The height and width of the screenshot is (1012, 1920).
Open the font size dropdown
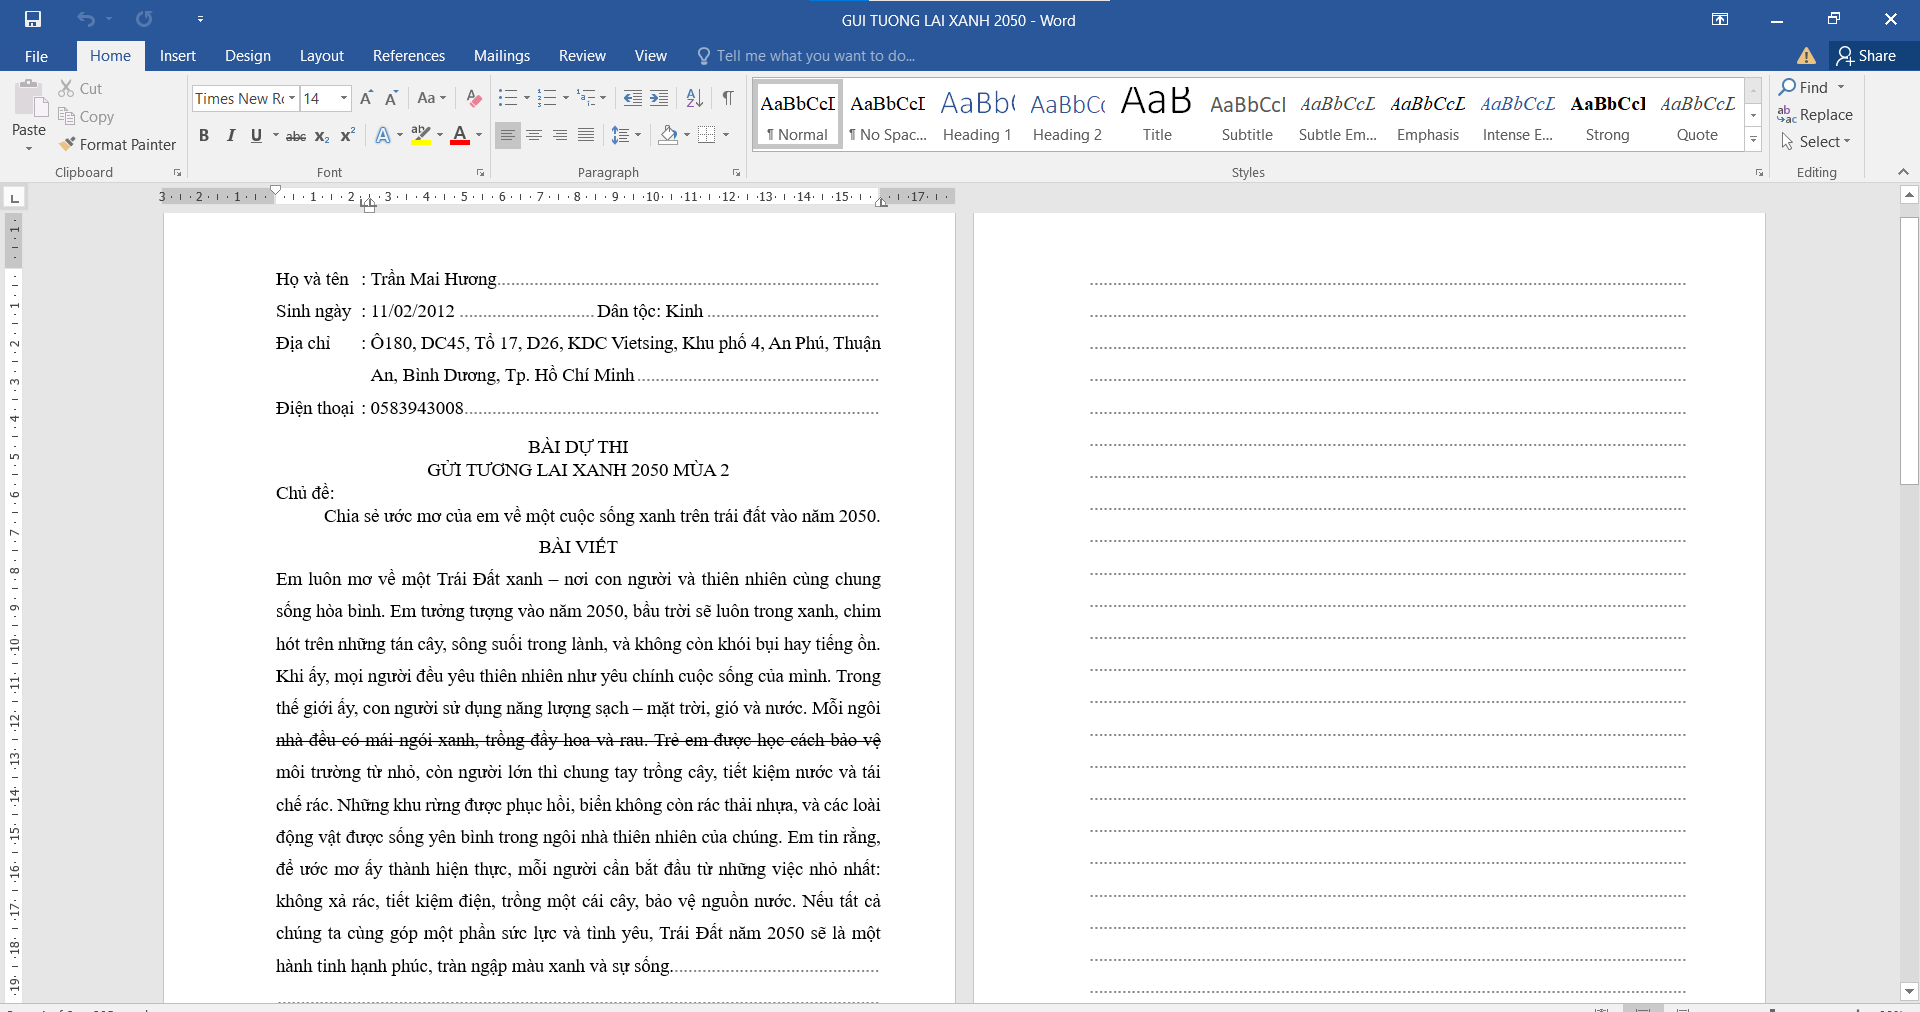pyautogui.click(x=344, y=98)
